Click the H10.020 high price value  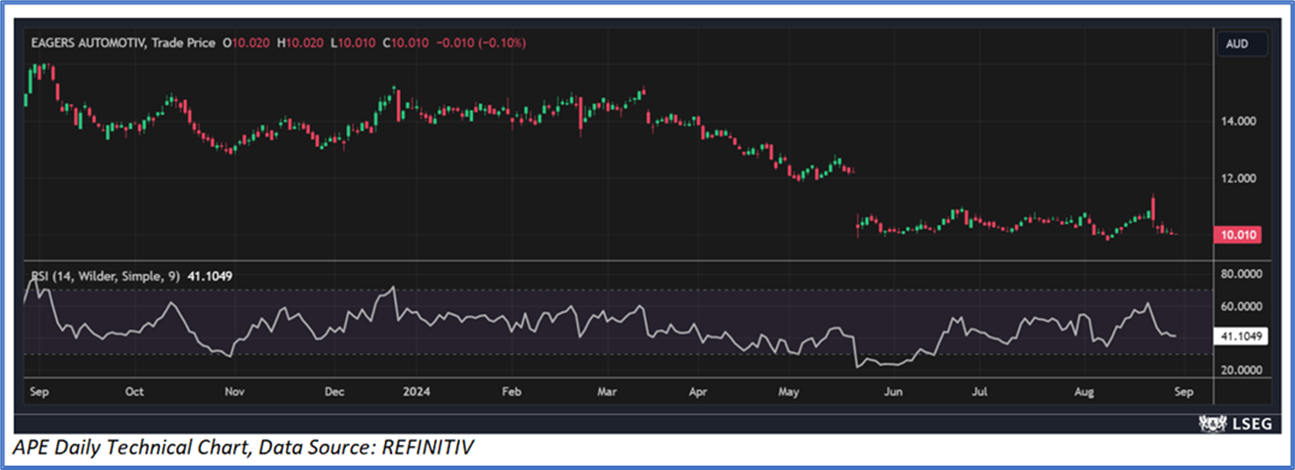pos(301,43)
